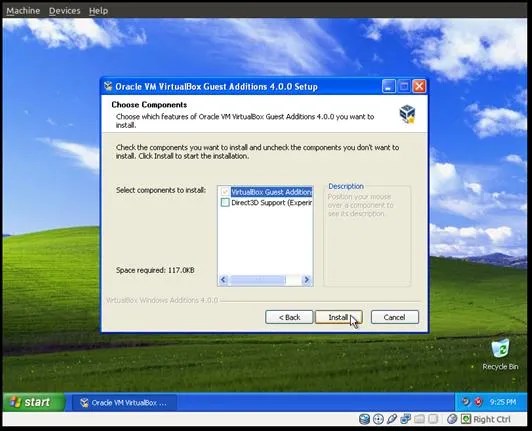532x431 pixels.
Task: Open the Windows XP Start menu
Action: point(33,402)
